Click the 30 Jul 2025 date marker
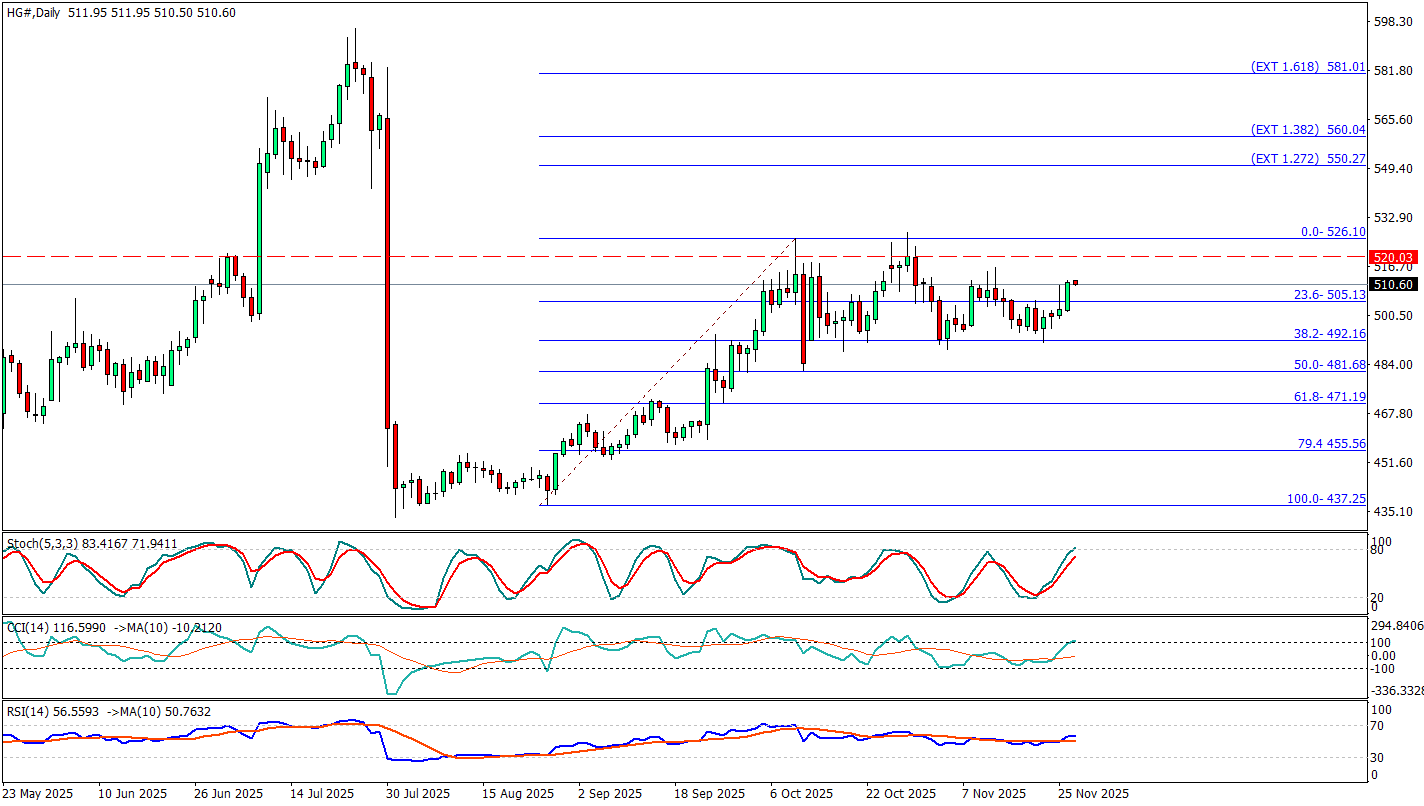Viewport: 1424px width, 806px height. click(x=418, y=793)
